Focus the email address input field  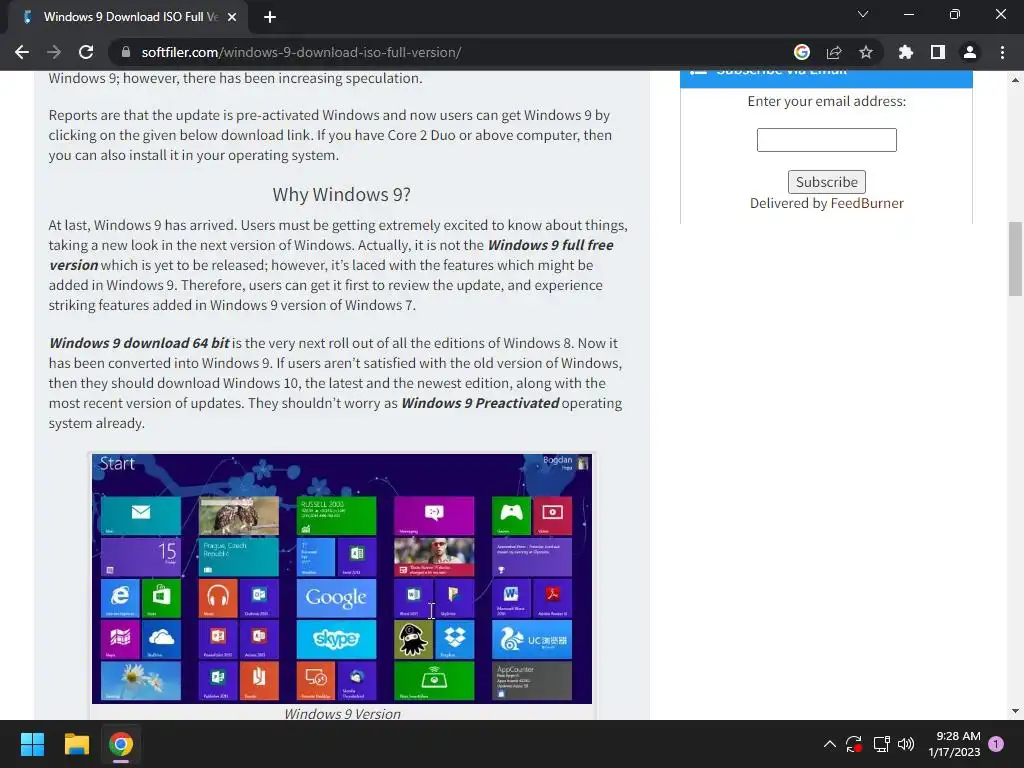point(826,140)
